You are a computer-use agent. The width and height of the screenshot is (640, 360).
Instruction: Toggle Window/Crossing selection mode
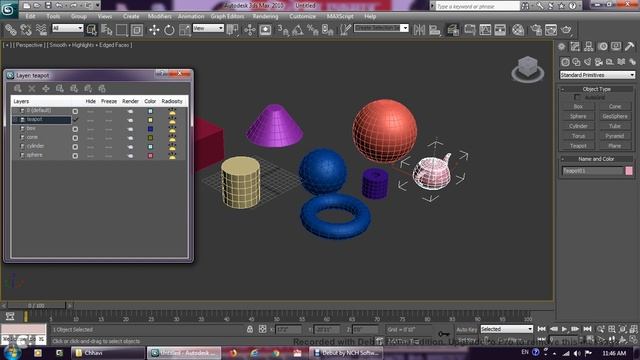tap(137, 30)
